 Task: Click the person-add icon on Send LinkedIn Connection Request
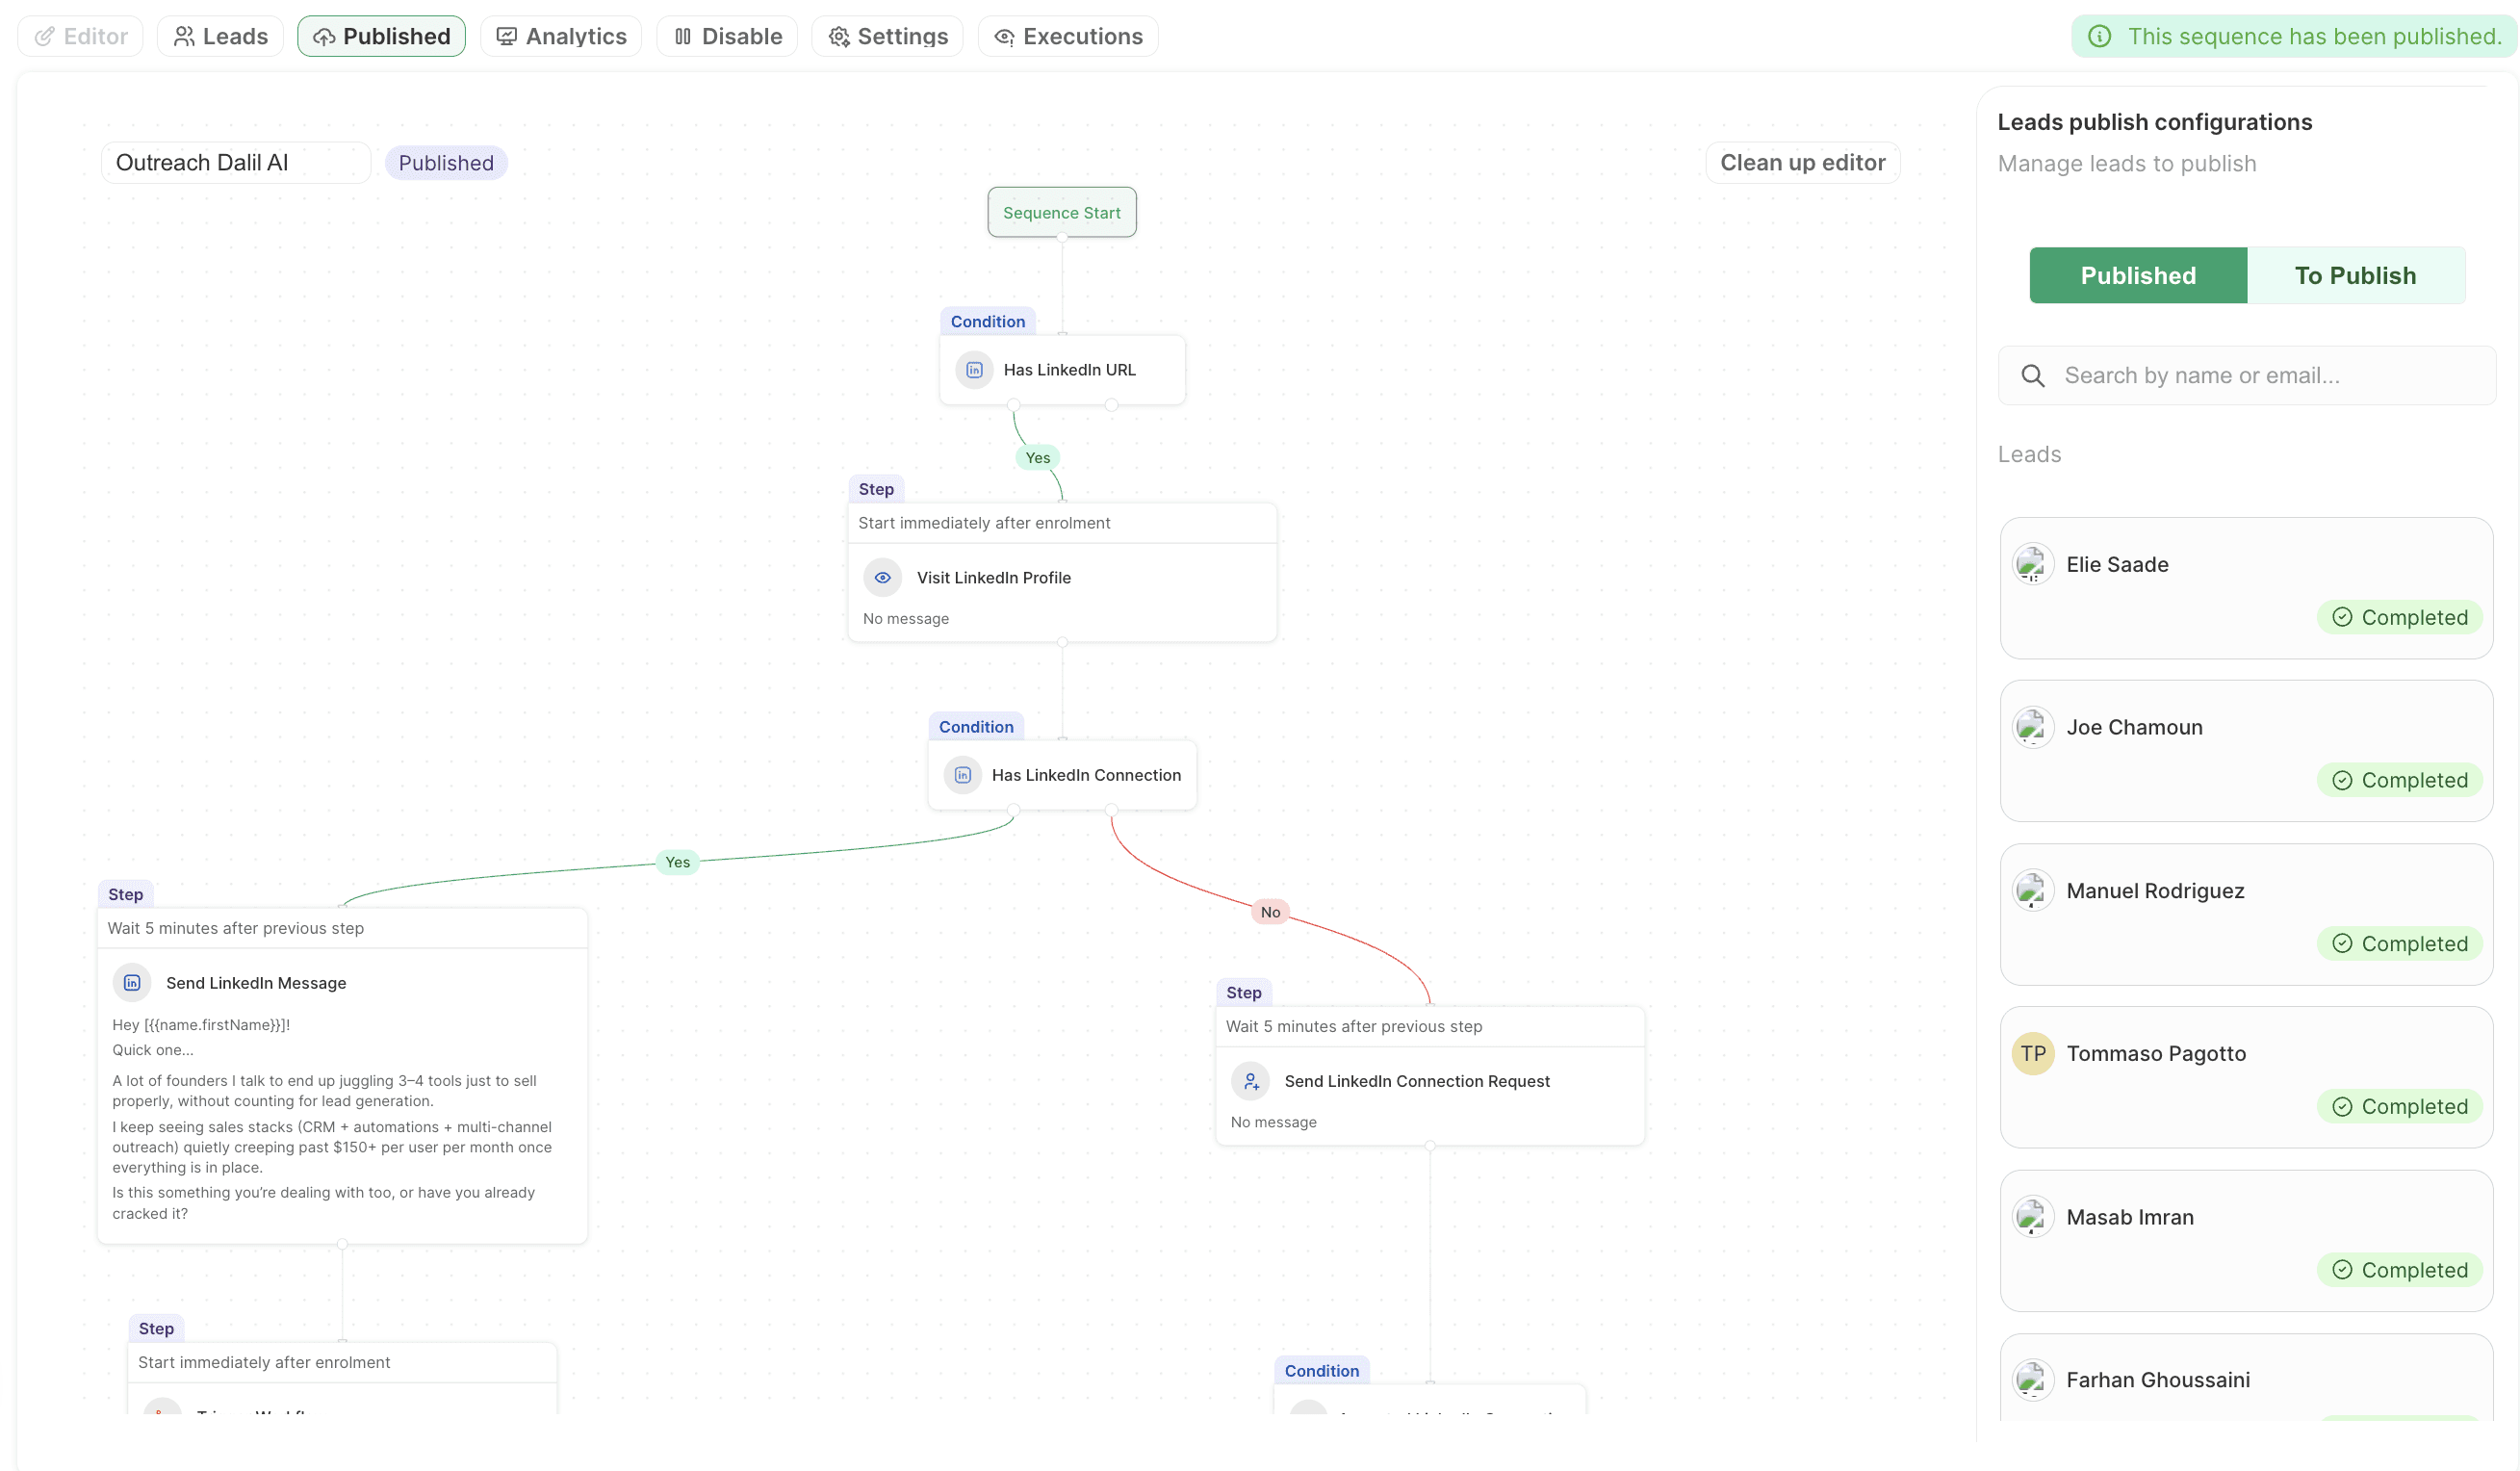1249,1080
